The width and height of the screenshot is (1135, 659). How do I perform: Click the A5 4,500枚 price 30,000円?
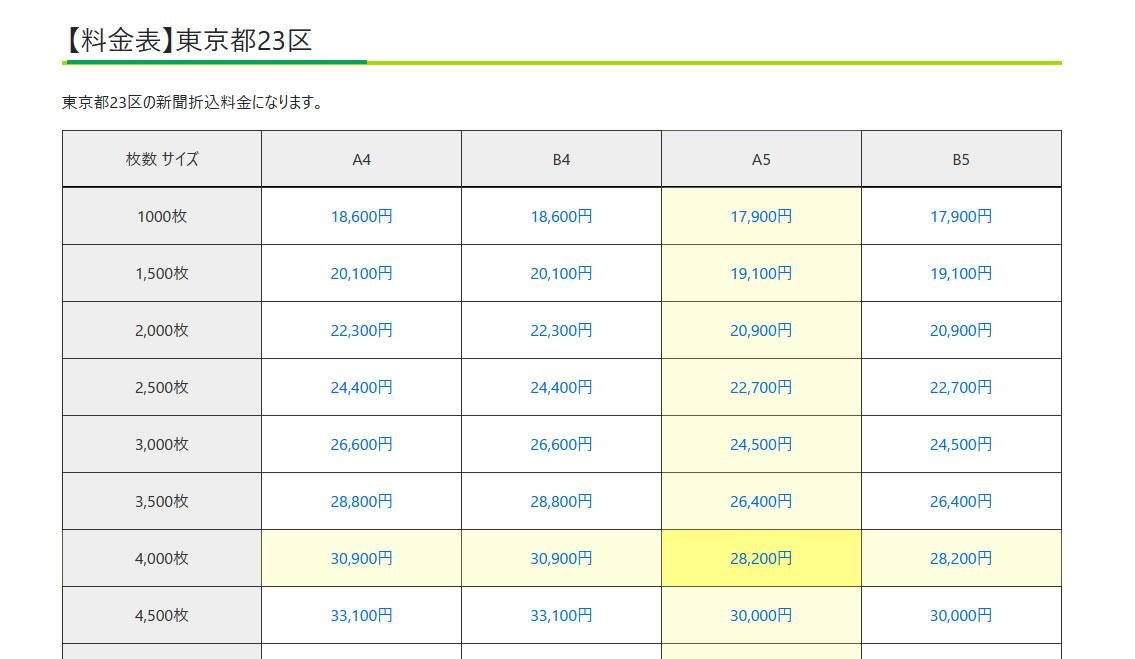[761, 615]
